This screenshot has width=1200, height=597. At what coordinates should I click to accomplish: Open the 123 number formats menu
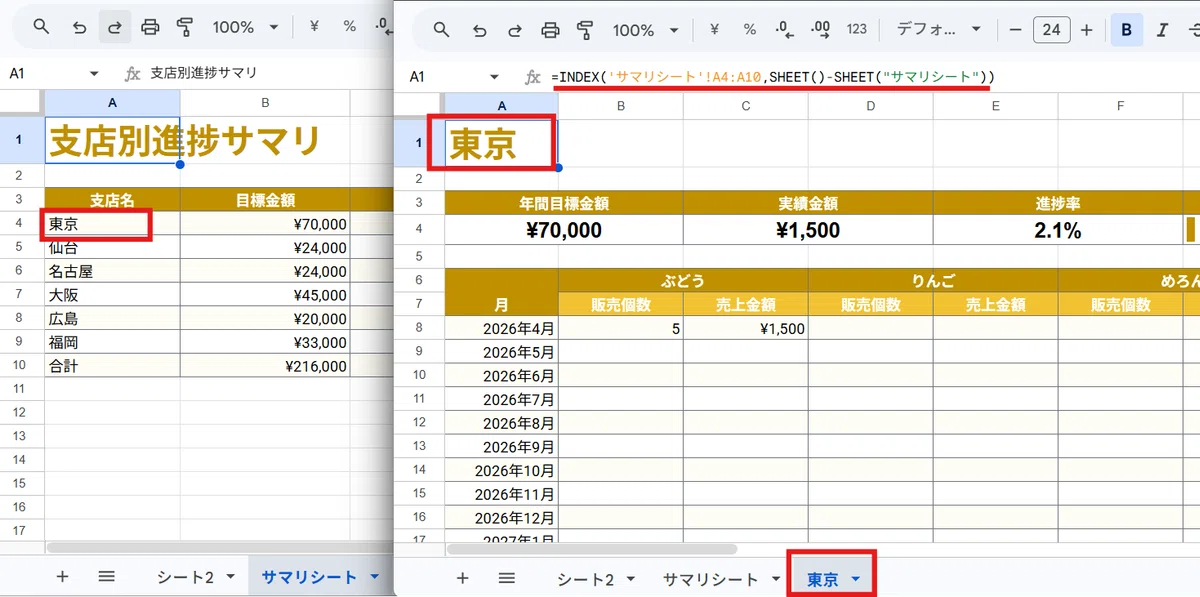point(857,30)
